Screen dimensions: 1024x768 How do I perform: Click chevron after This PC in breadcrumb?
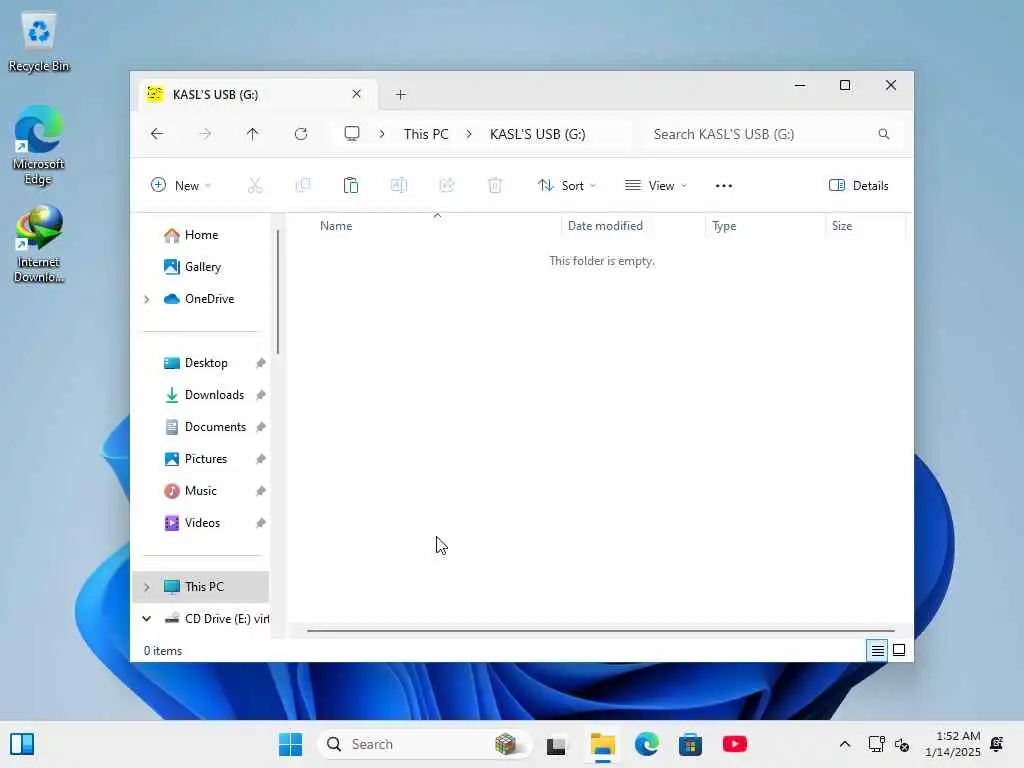(469, 134)
